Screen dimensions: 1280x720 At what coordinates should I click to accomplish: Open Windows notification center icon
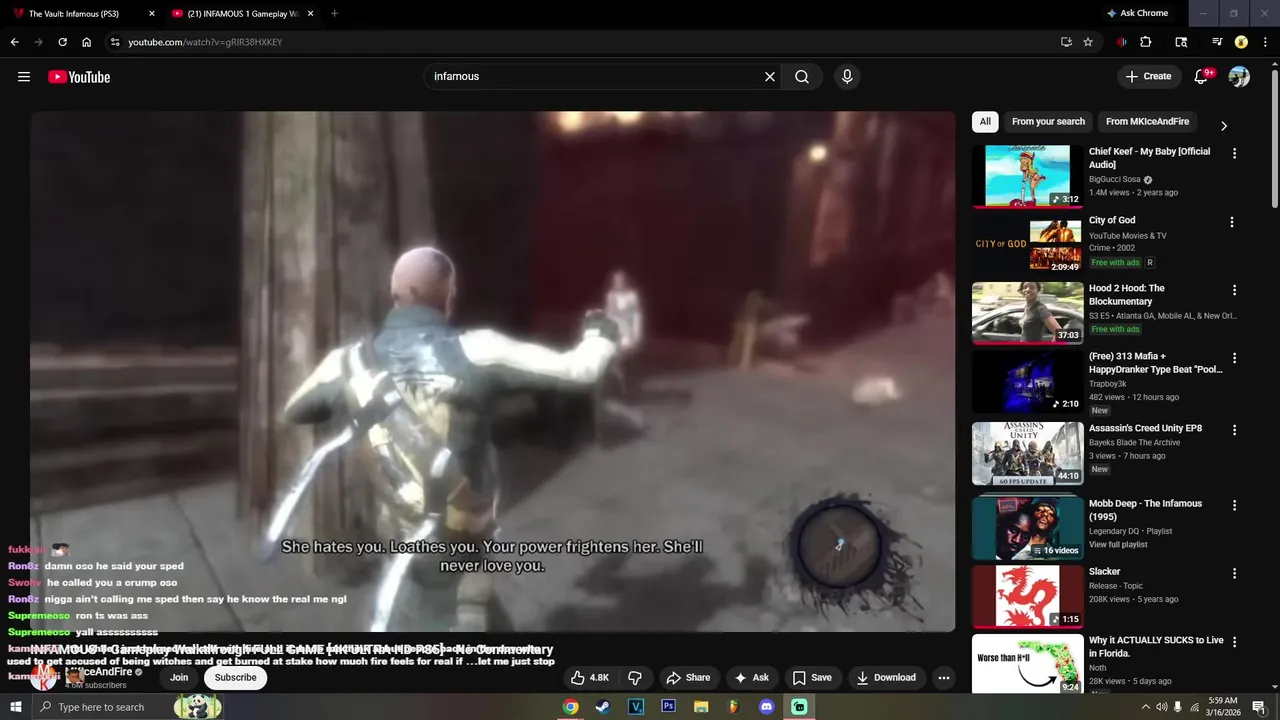pos(1259,707)
